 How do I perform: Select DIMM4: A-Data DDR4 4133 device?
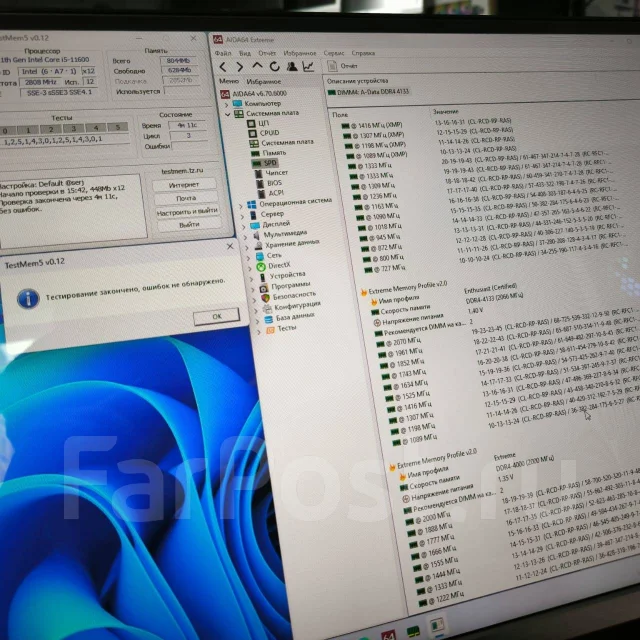pos(369,92)
